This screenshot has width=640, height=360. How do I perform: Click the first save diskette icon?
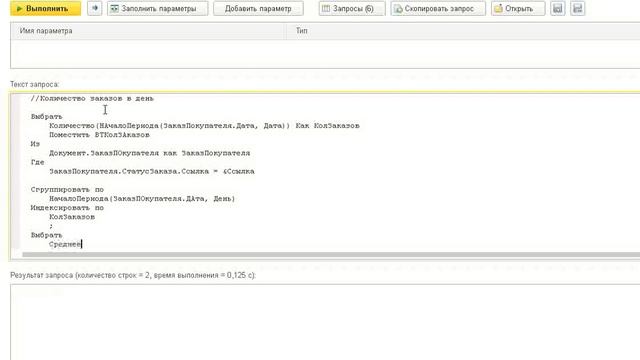click(x=558, y=9)
